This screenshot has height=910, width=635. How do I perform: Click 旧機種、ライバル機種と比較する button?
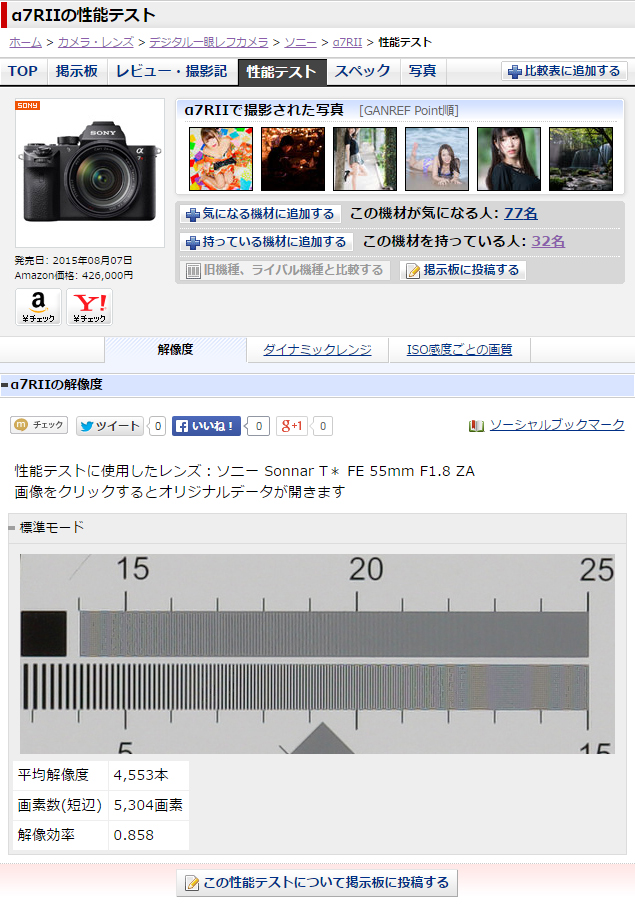click(285, 270)
